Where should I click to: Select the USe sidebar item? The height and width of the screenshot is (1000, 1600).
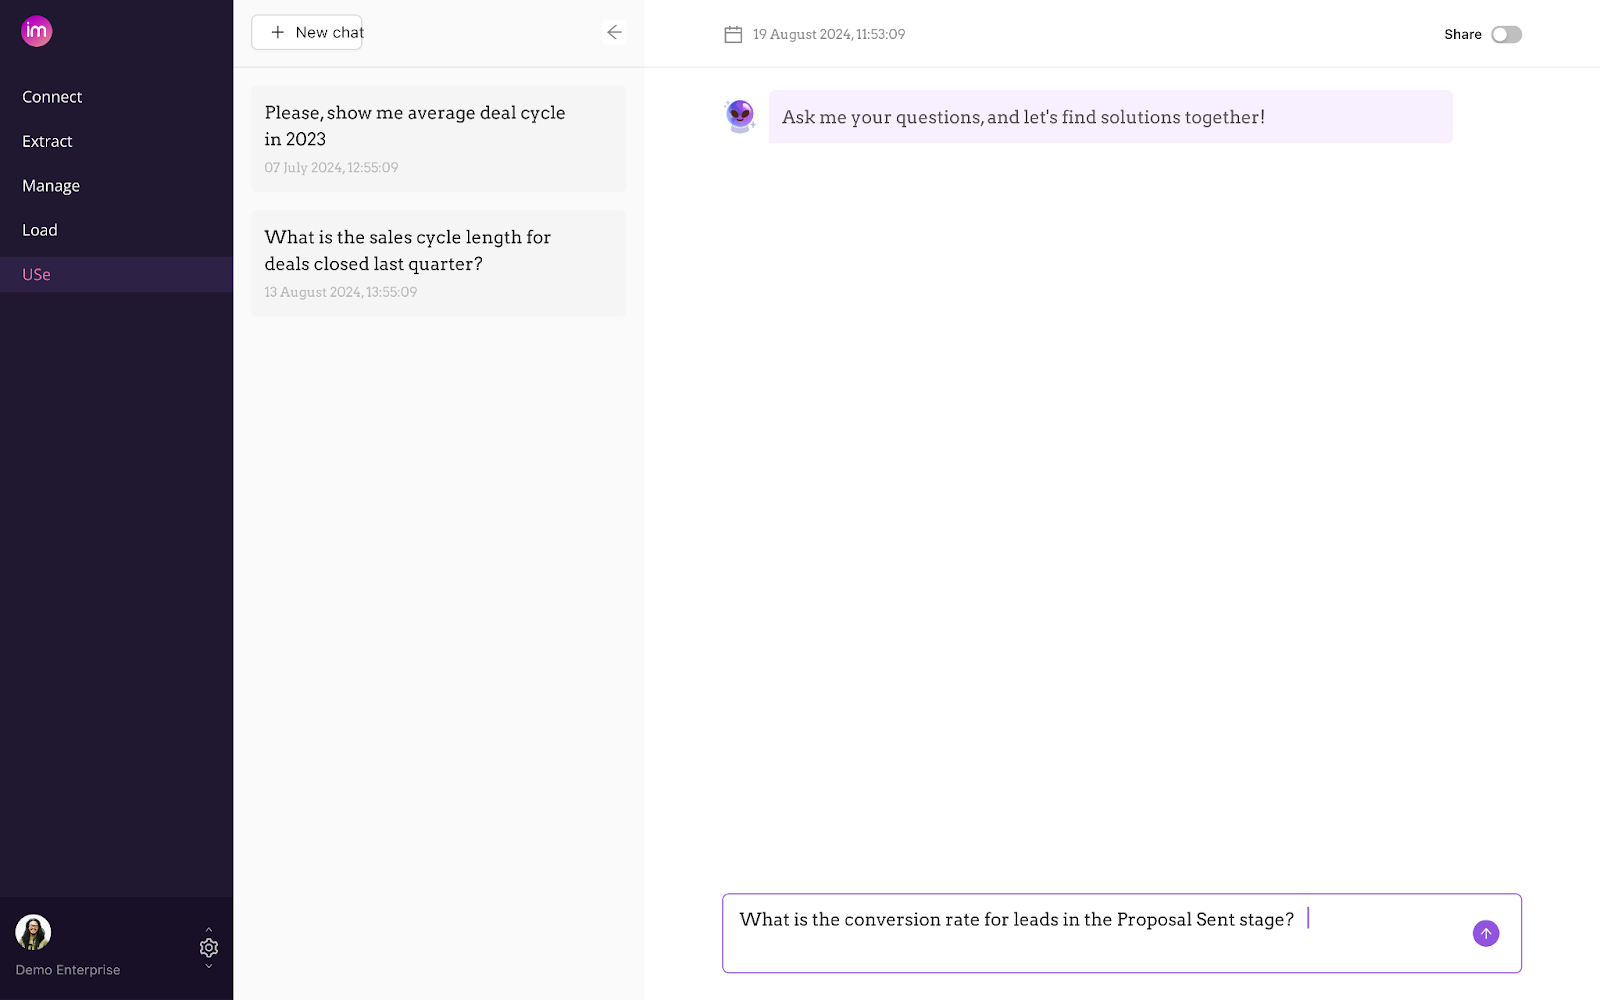click(37, 274)
